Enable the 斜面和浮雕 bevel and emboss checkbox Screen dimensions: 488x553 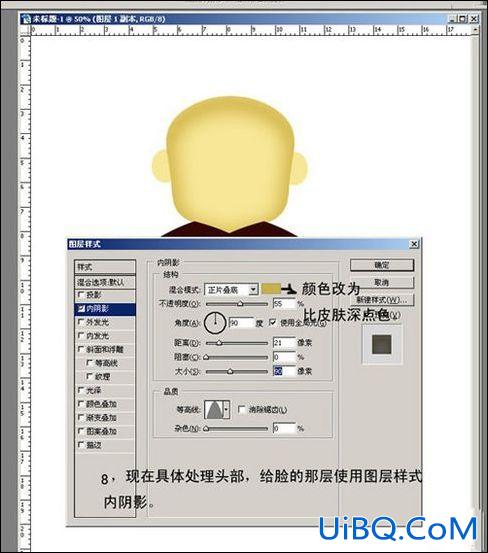tap(81, 349)
